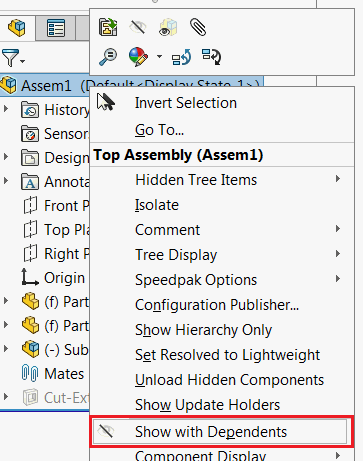Select the Sensors folder
The image size is (363, 461).
pos(54,134)
